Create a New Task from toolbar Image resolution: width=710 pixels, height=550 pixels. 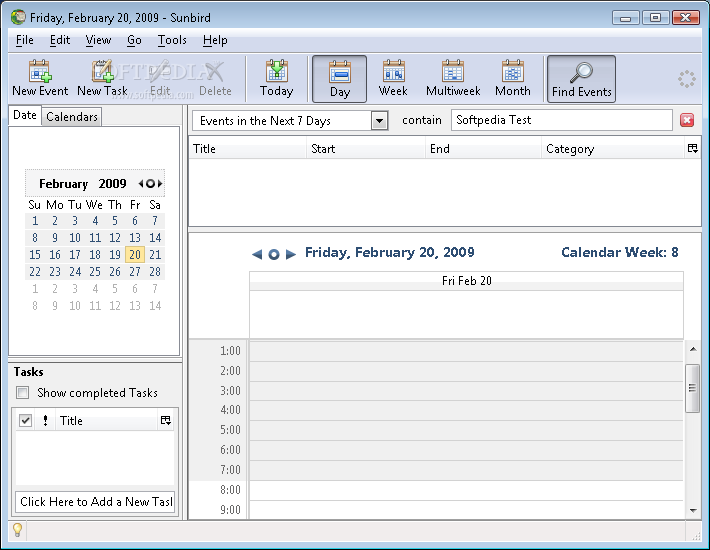(102, 79)
